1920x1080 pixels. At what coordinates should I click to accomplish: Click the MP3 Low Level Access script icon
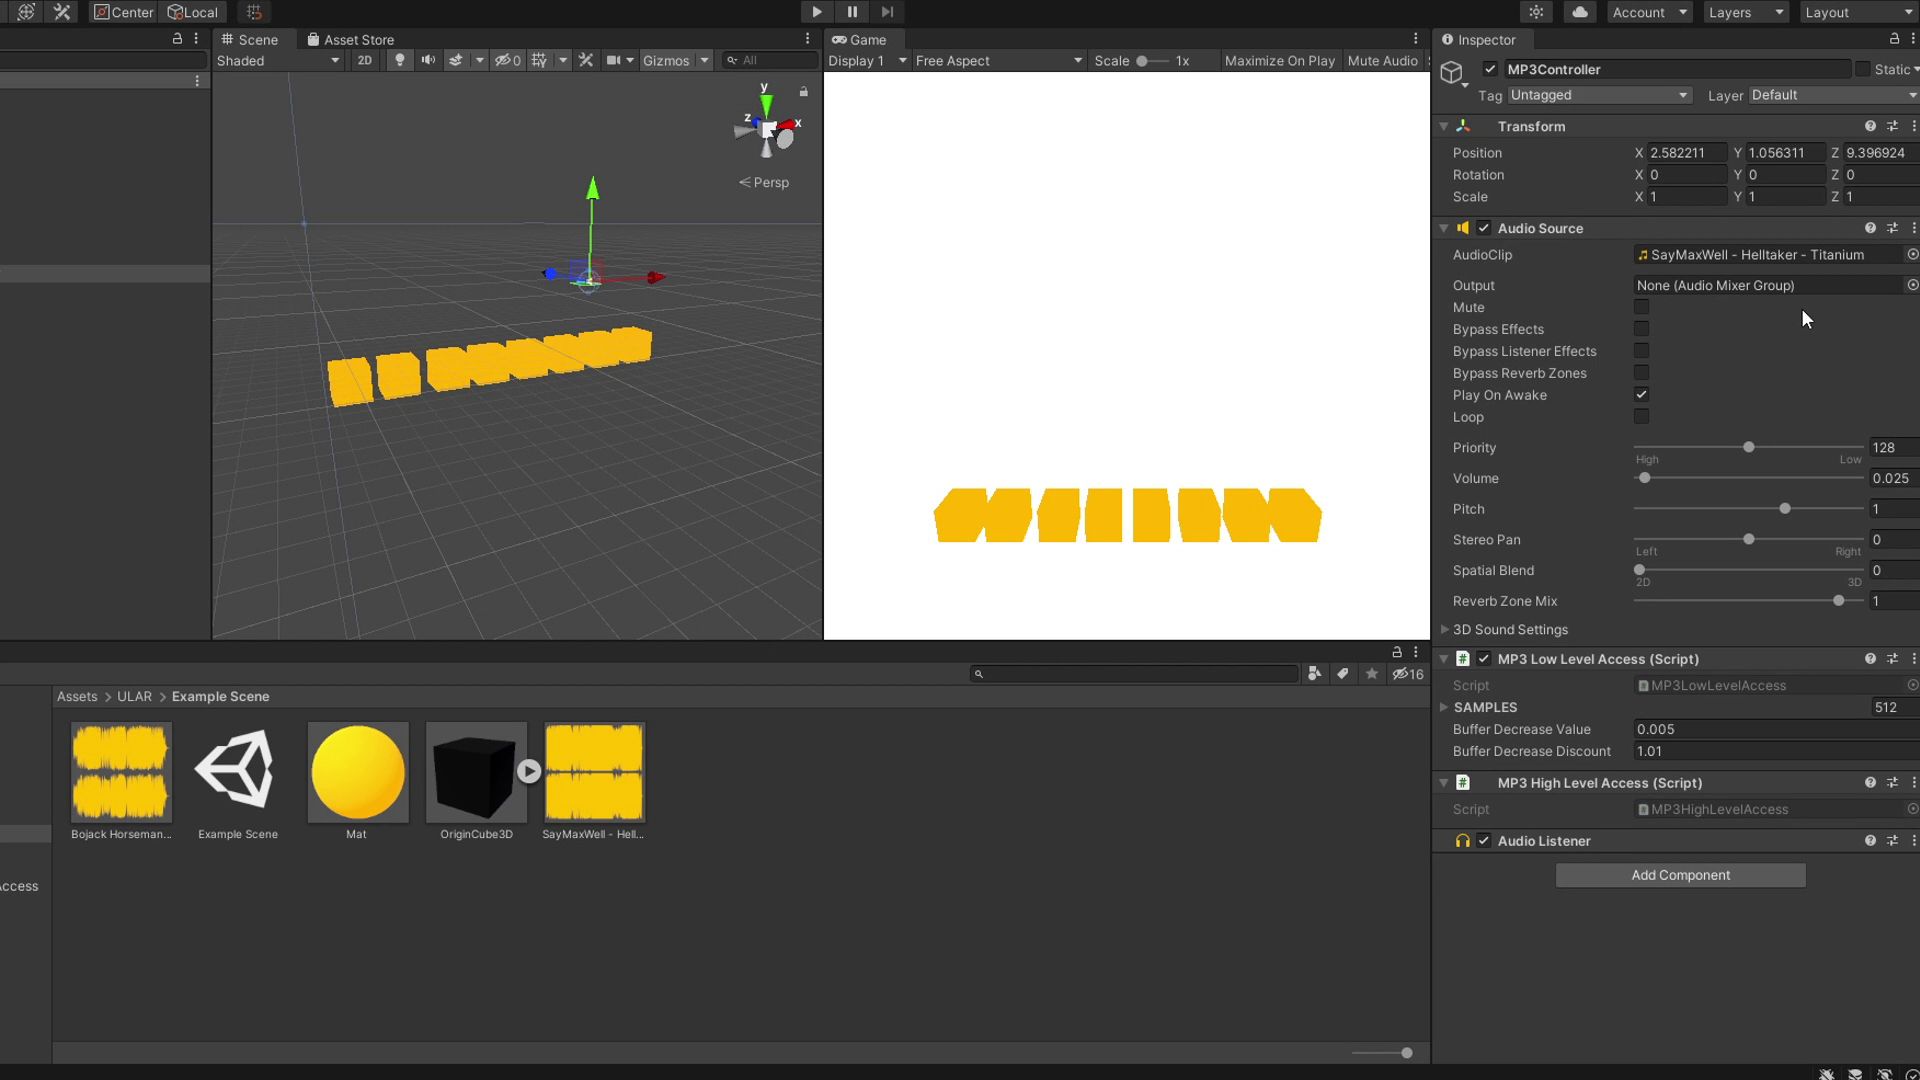tap(1462, 658)
